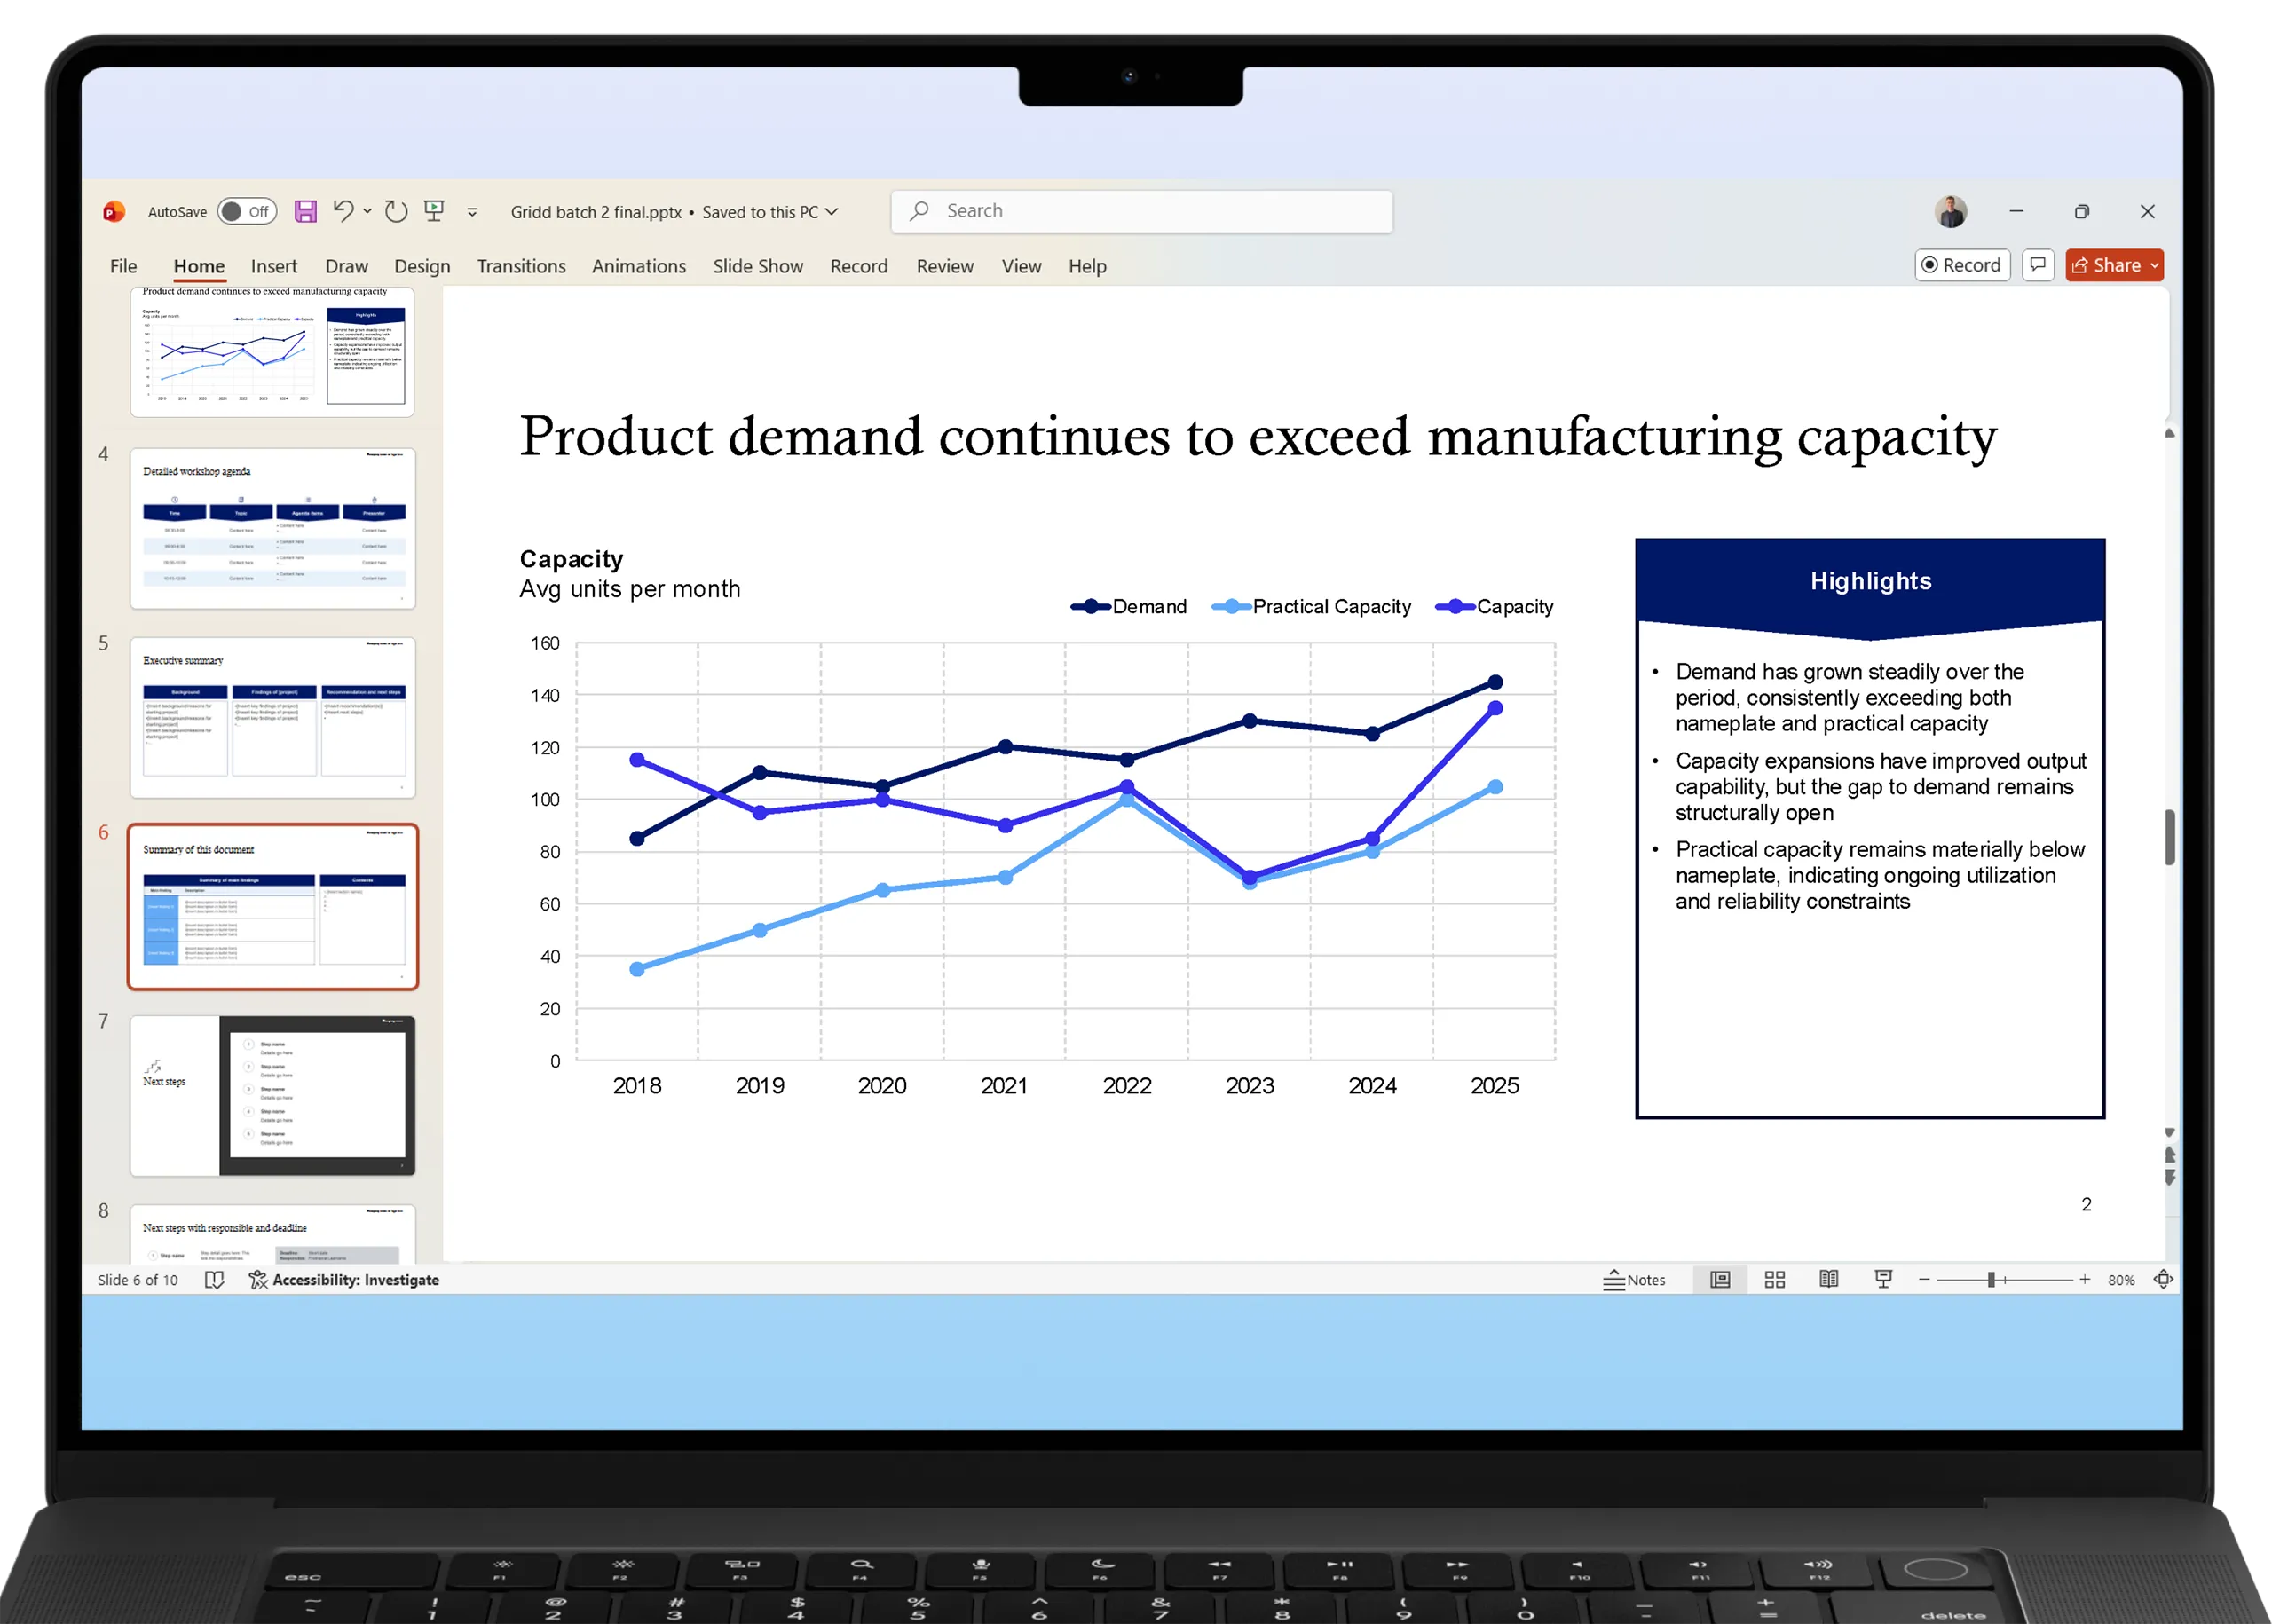Image resolution: width=2272 pixels, height=1624 pixels.
Task: Click the Save disk icon
Action: [x=305, y=211]
